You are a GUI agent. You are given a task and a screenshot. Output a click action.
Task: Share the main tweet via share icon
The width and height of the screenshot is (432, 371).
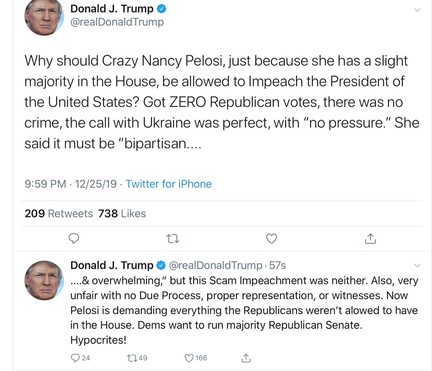[370, 238]
